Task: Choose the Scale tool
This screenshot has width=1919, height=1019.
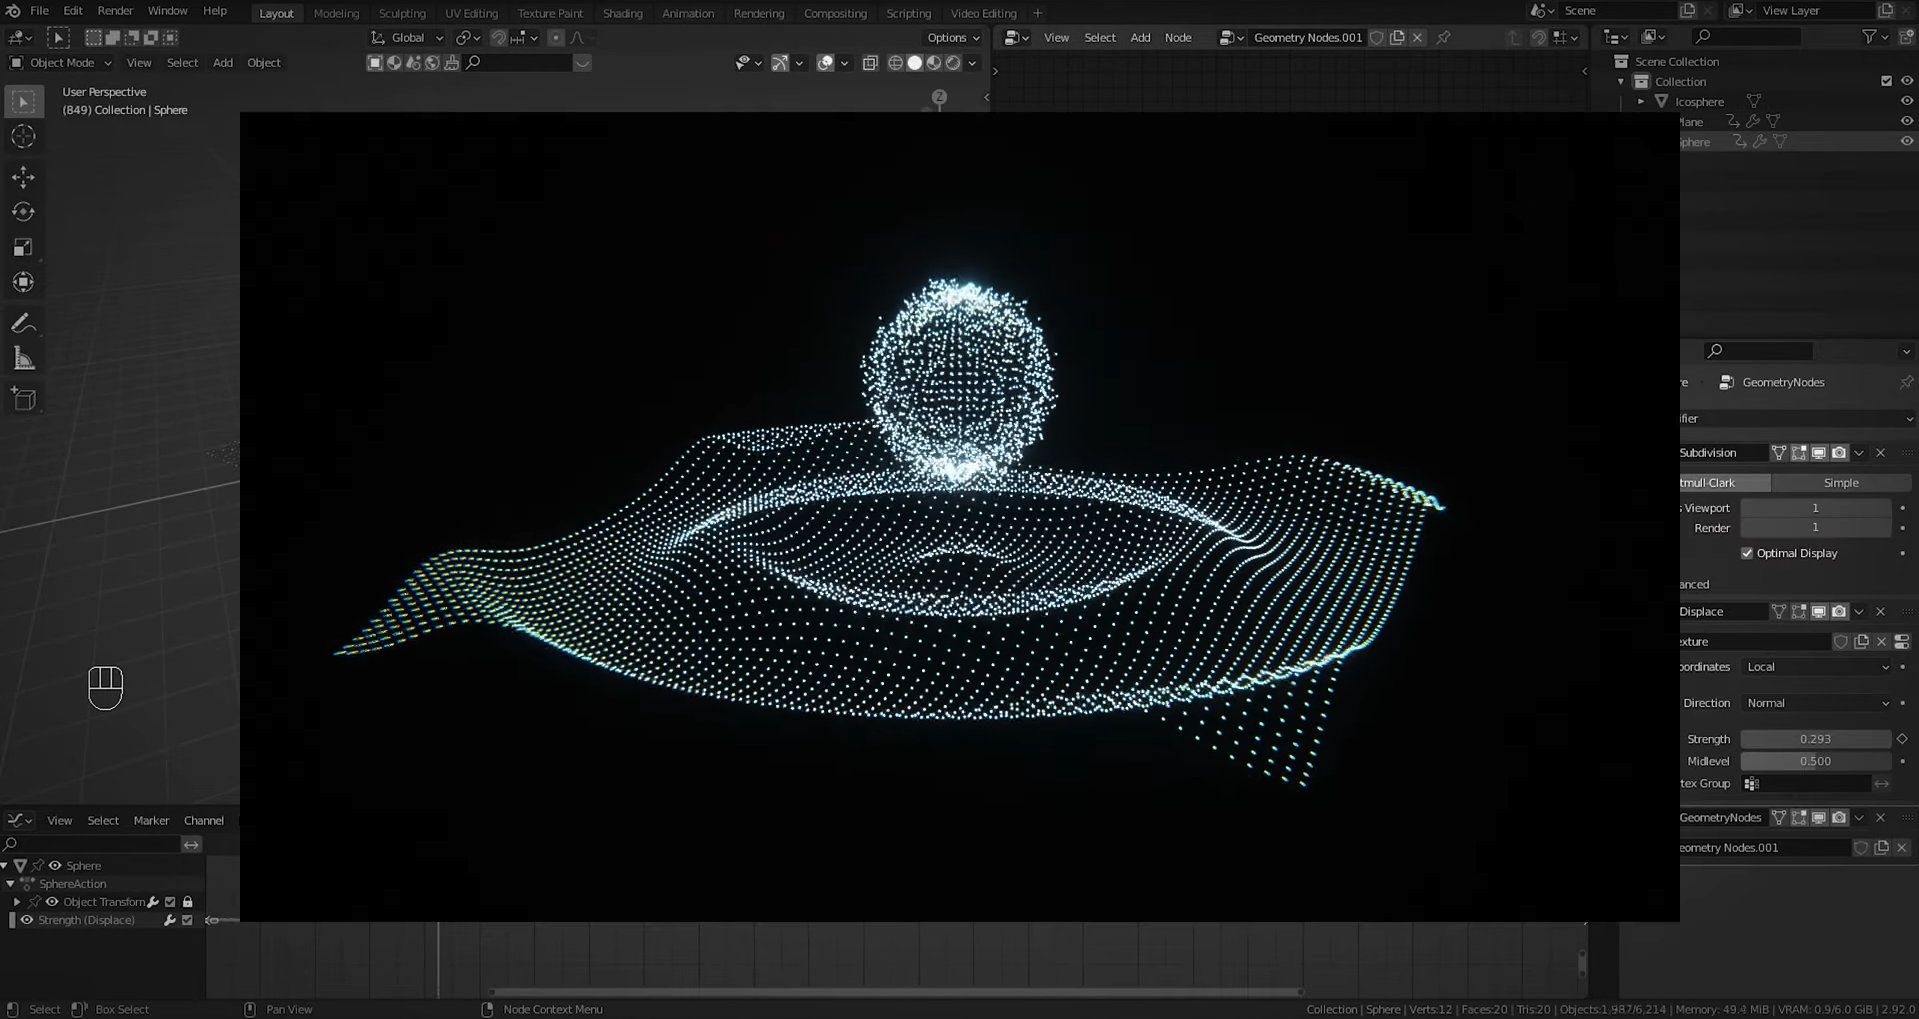Action: coord(23,247)
